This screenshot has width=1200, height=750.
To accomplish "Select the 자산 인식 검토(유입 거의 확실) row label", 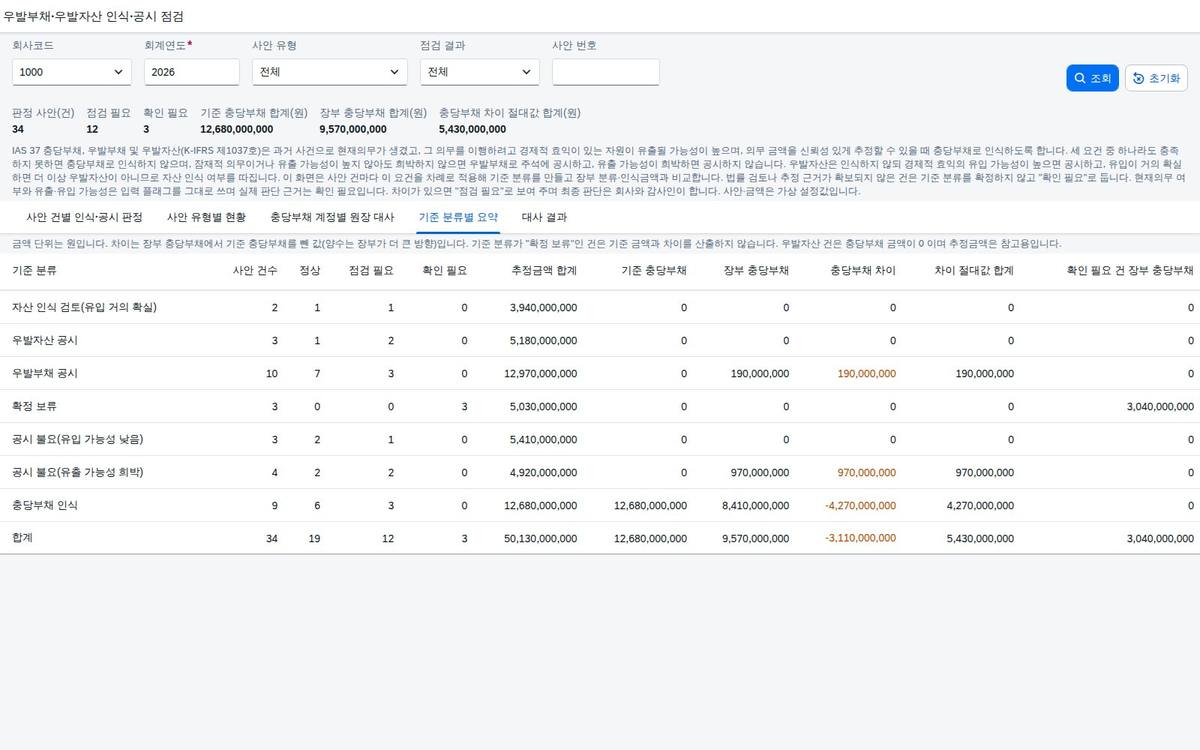I will 84,307.
